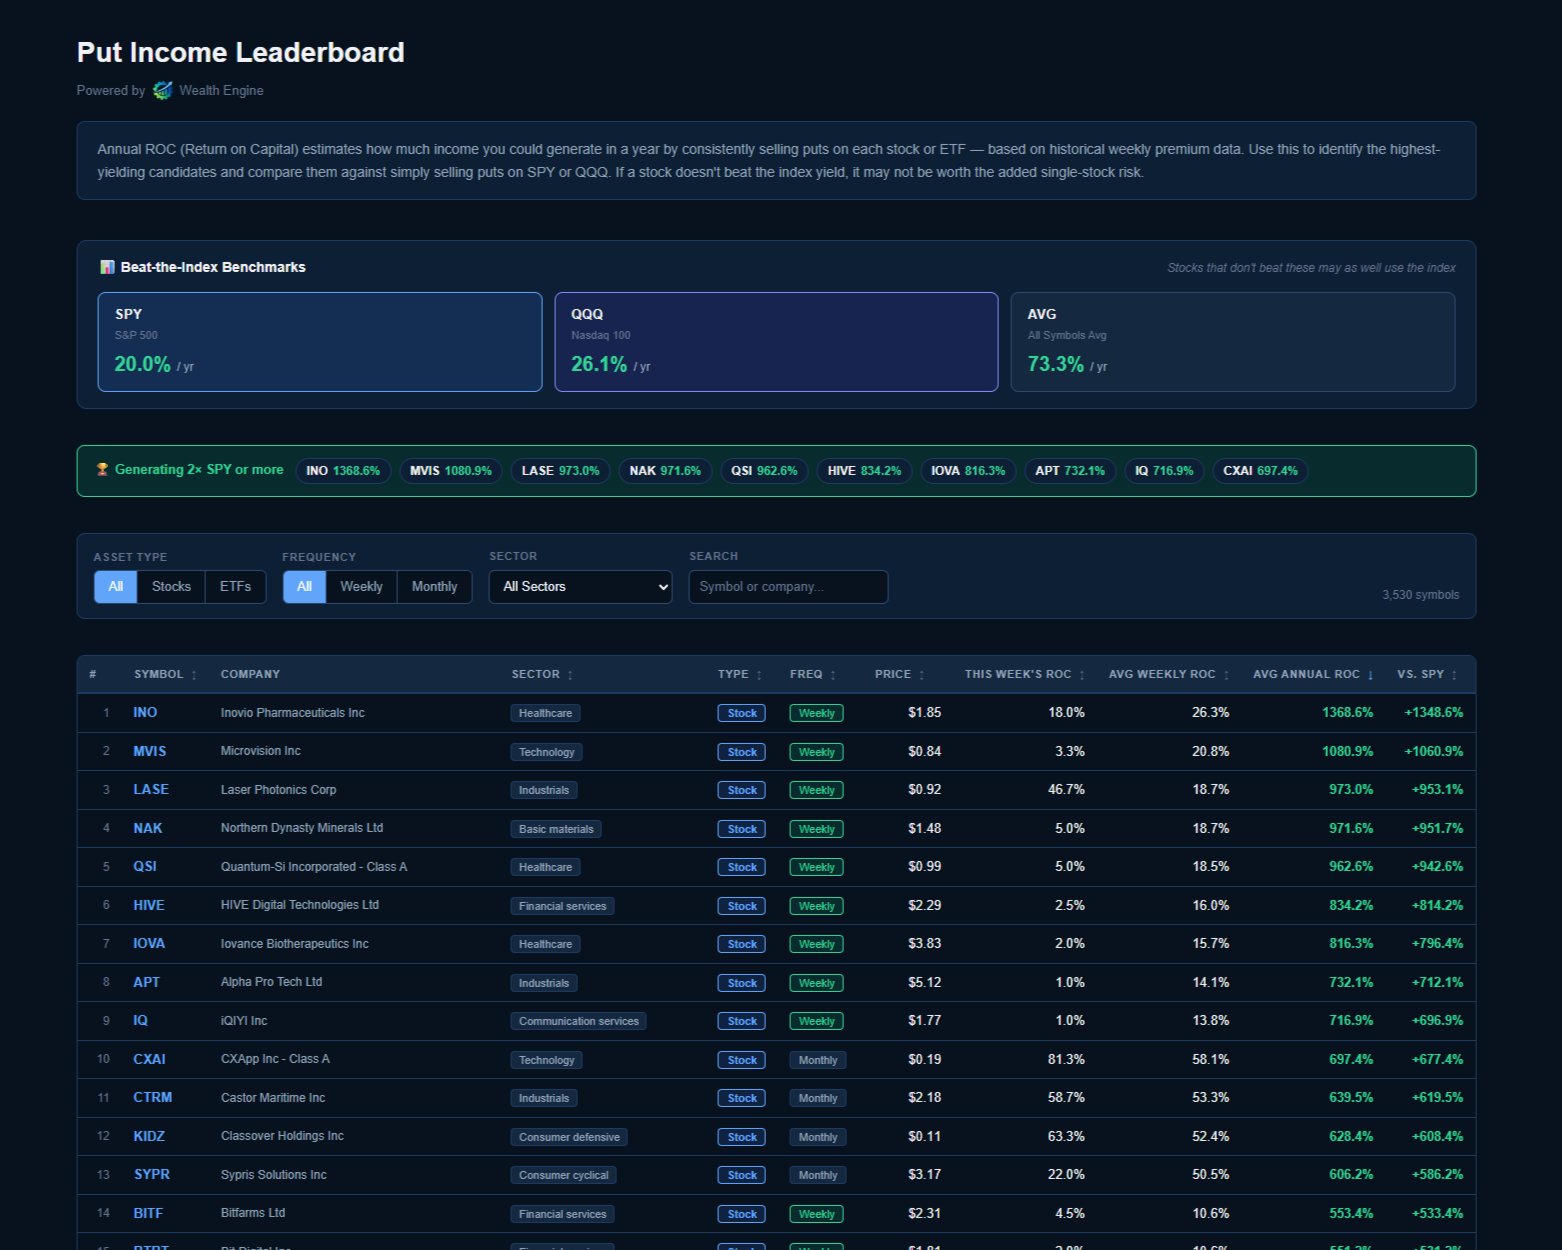Viewport: 1562px width, 1250px height.
Task: Click the chart icon beside Beat-the-Index Benchmarks
Action: (x=107, y=267)
